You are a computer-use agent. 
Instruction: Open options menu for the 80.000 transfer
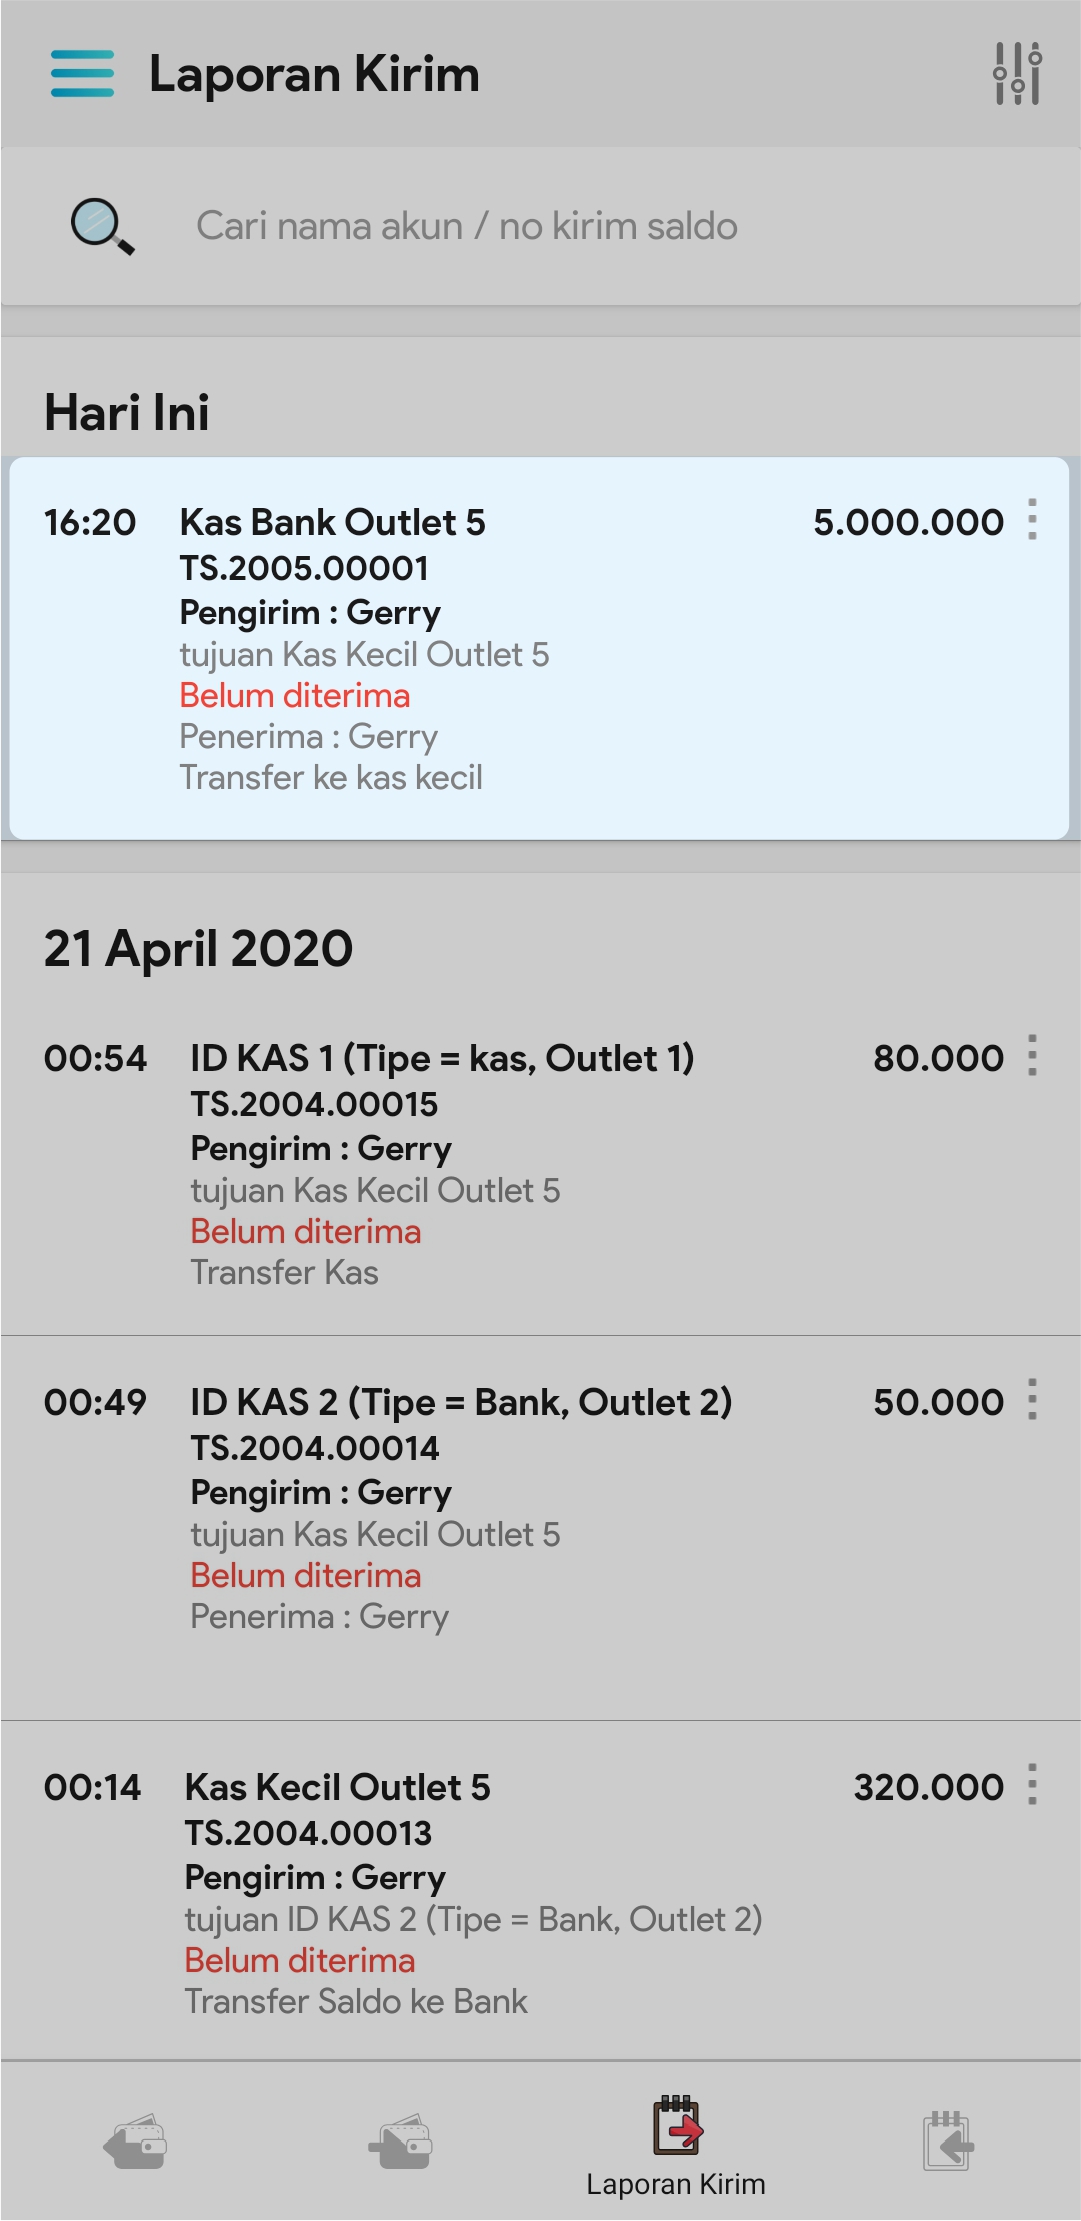(1032, 1056)
